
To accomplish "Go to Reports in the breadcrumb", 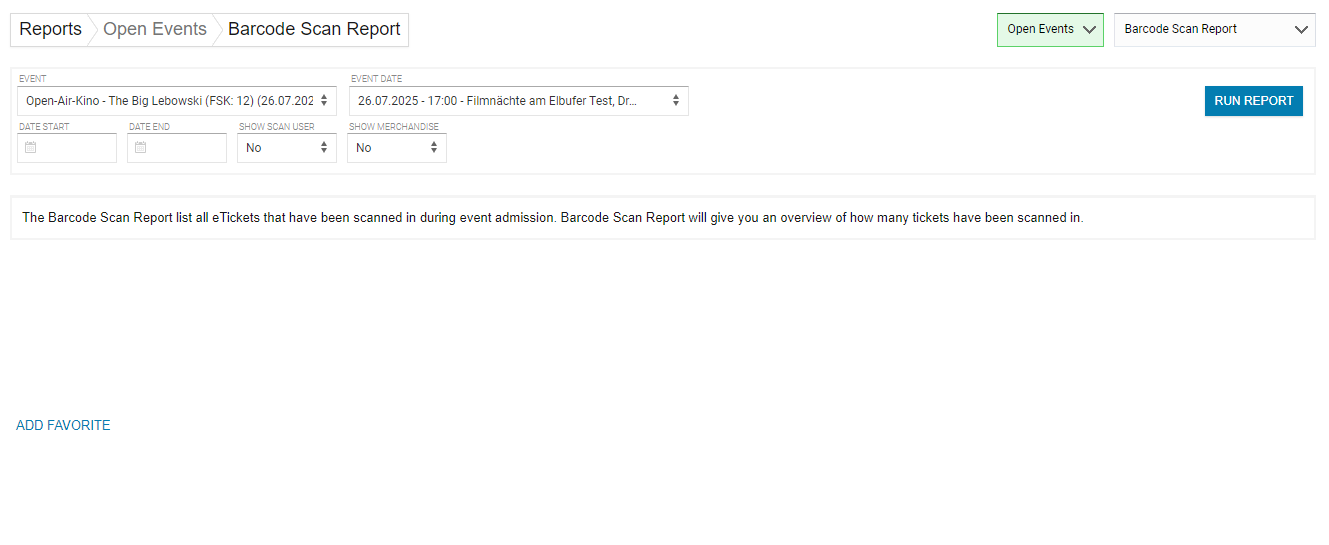I will [50, 29].
